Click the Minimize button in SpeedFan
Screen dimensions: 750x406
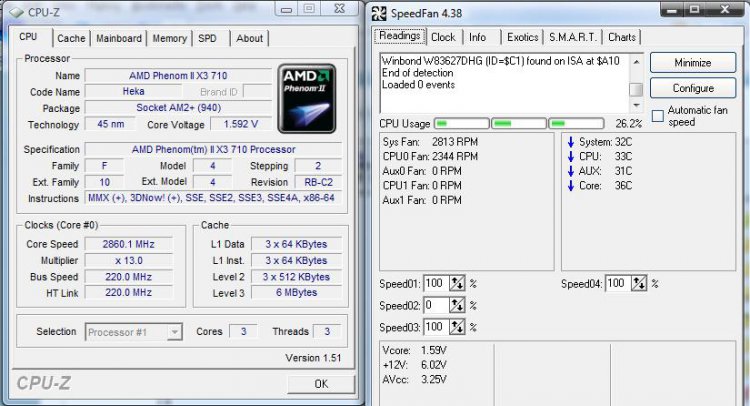coord(693,63)
